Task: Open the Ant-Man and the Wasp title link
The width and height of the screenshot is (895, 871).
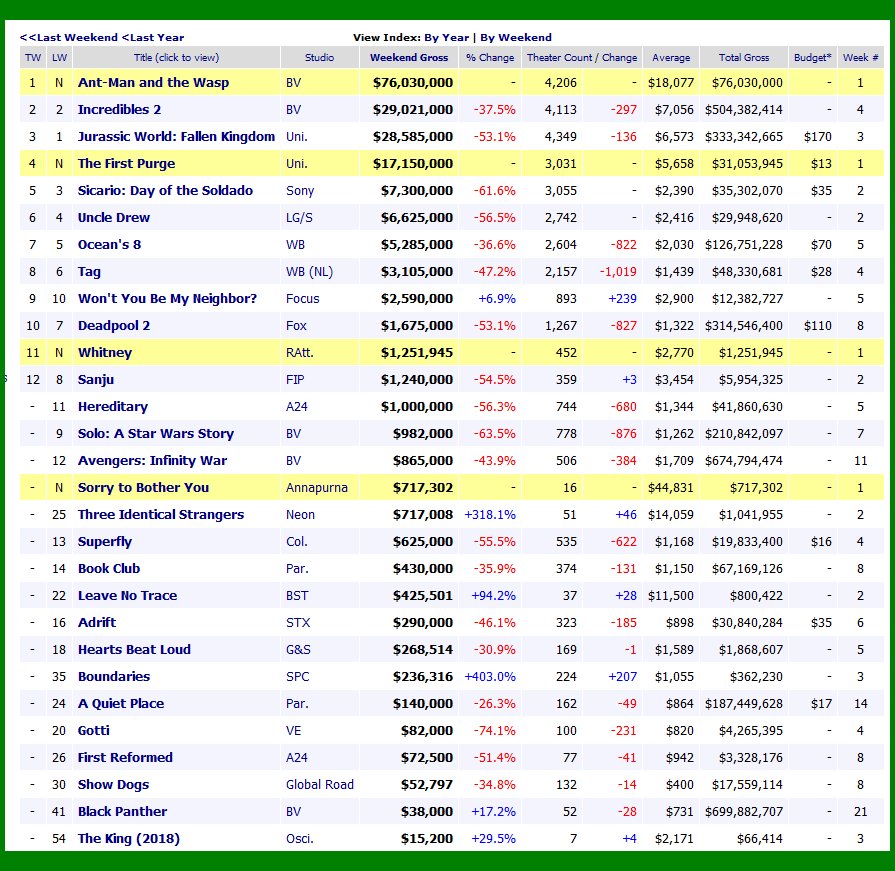Action: click(153, 83)
